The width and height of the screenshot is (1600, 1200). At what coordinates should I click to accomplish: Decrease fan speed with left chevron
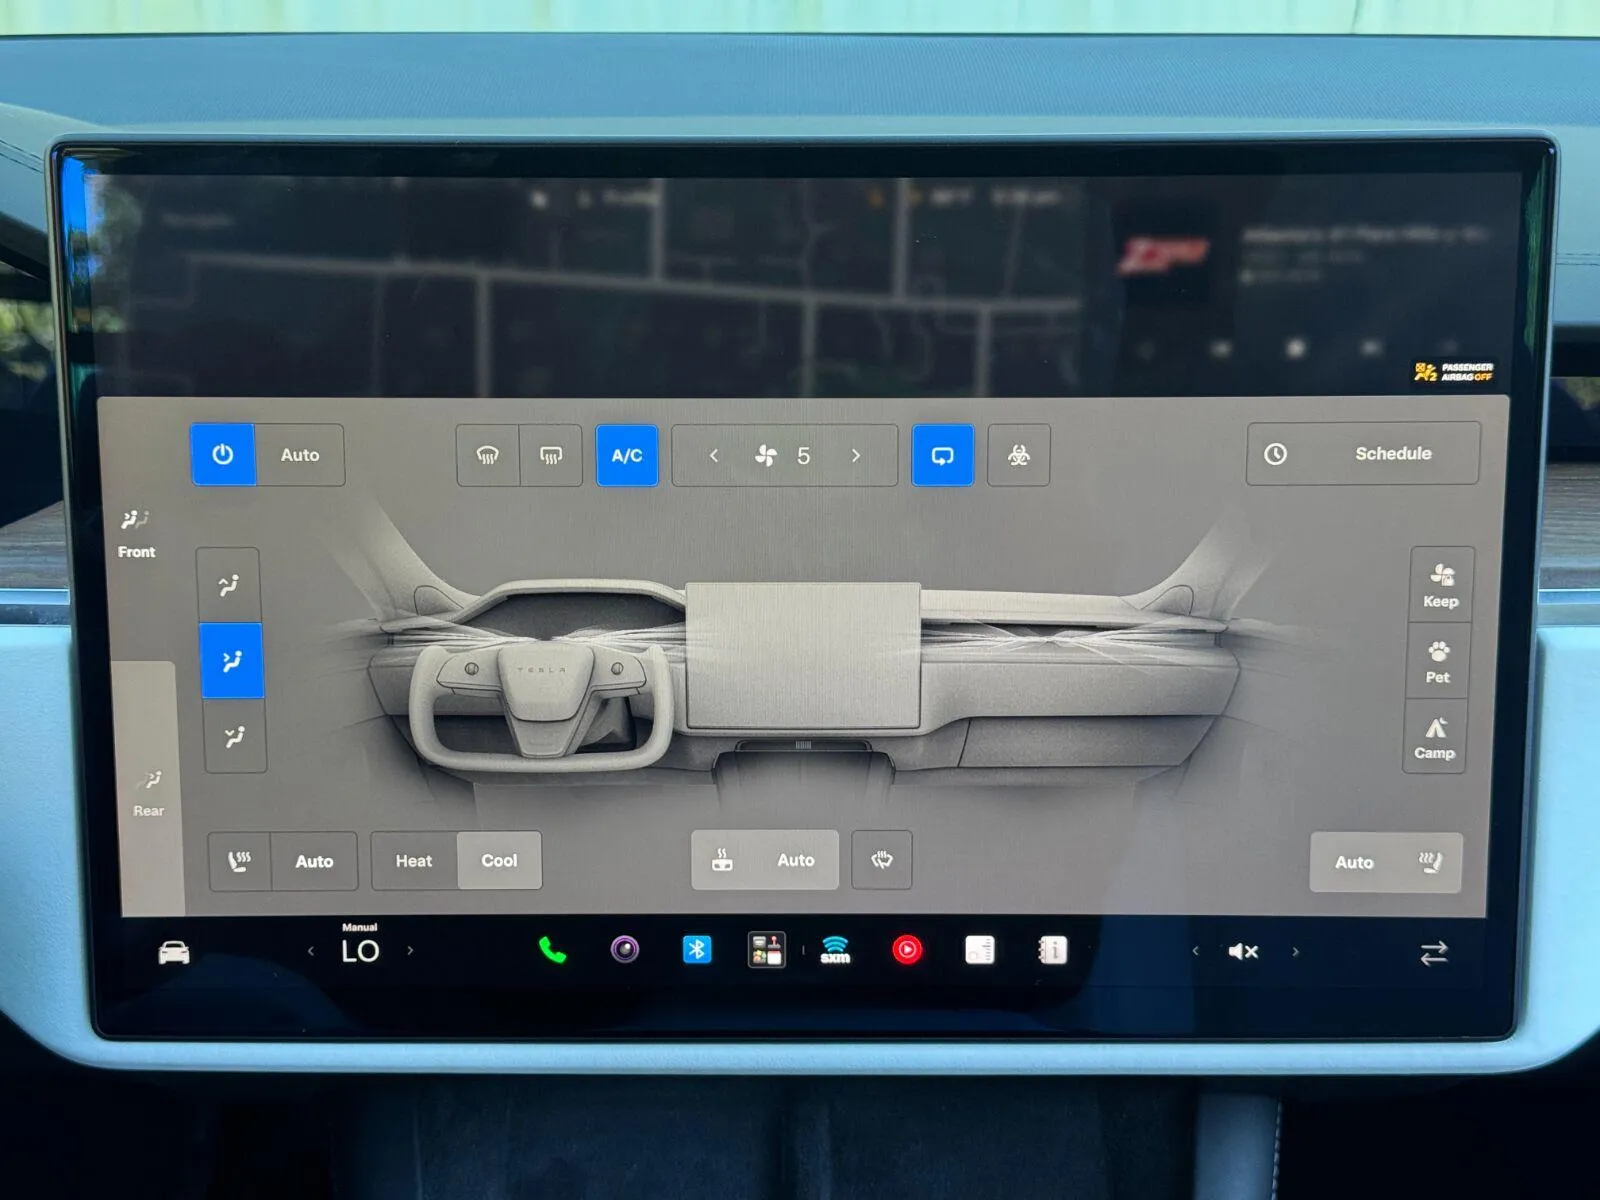coord(714,456)
